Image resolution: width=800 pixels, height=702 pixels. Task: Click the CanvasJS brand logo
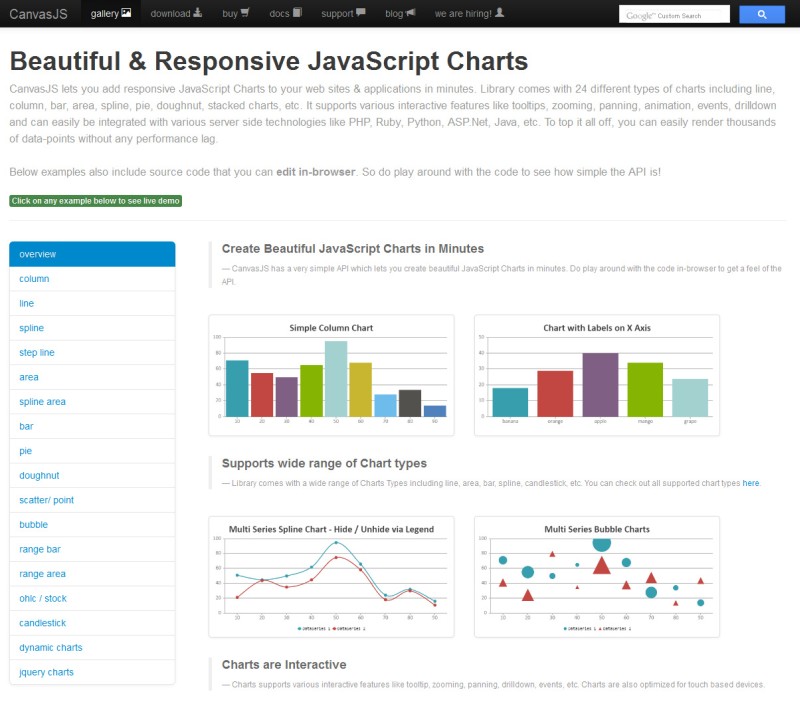[x=38, y=14]
